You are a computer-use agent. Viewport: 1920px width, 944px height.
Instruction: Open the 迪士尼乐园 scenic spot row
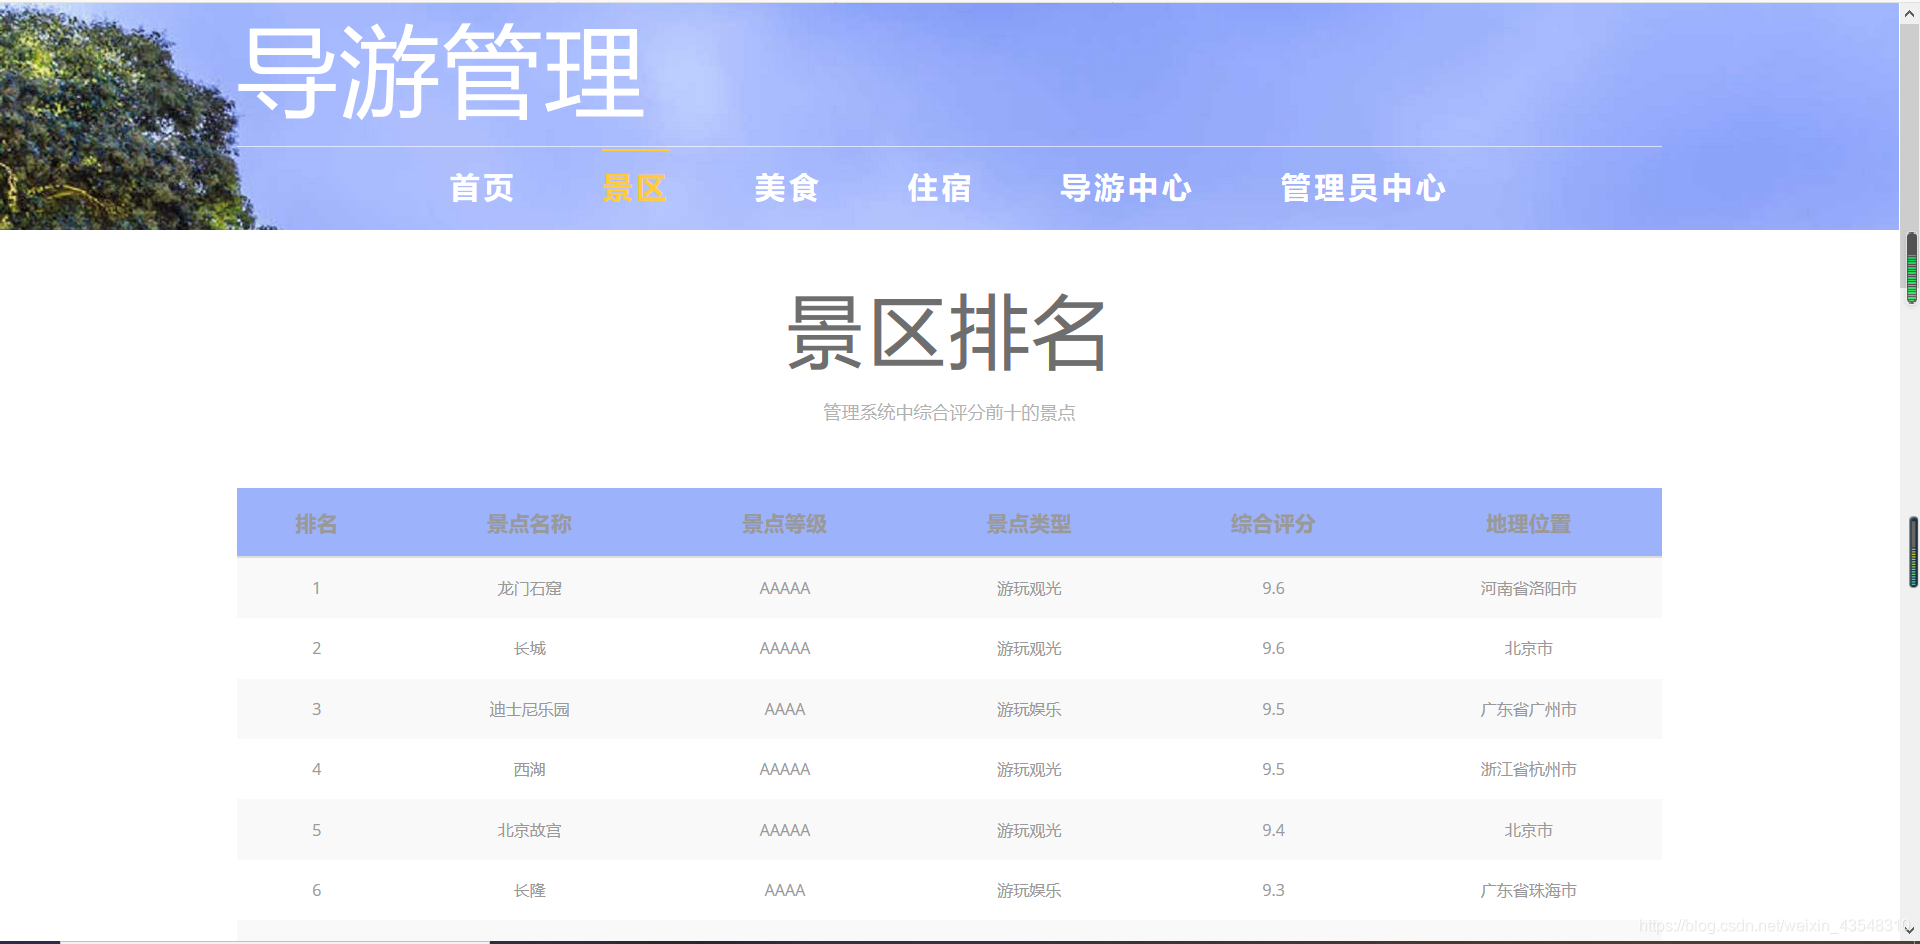(x=529, y=709)
